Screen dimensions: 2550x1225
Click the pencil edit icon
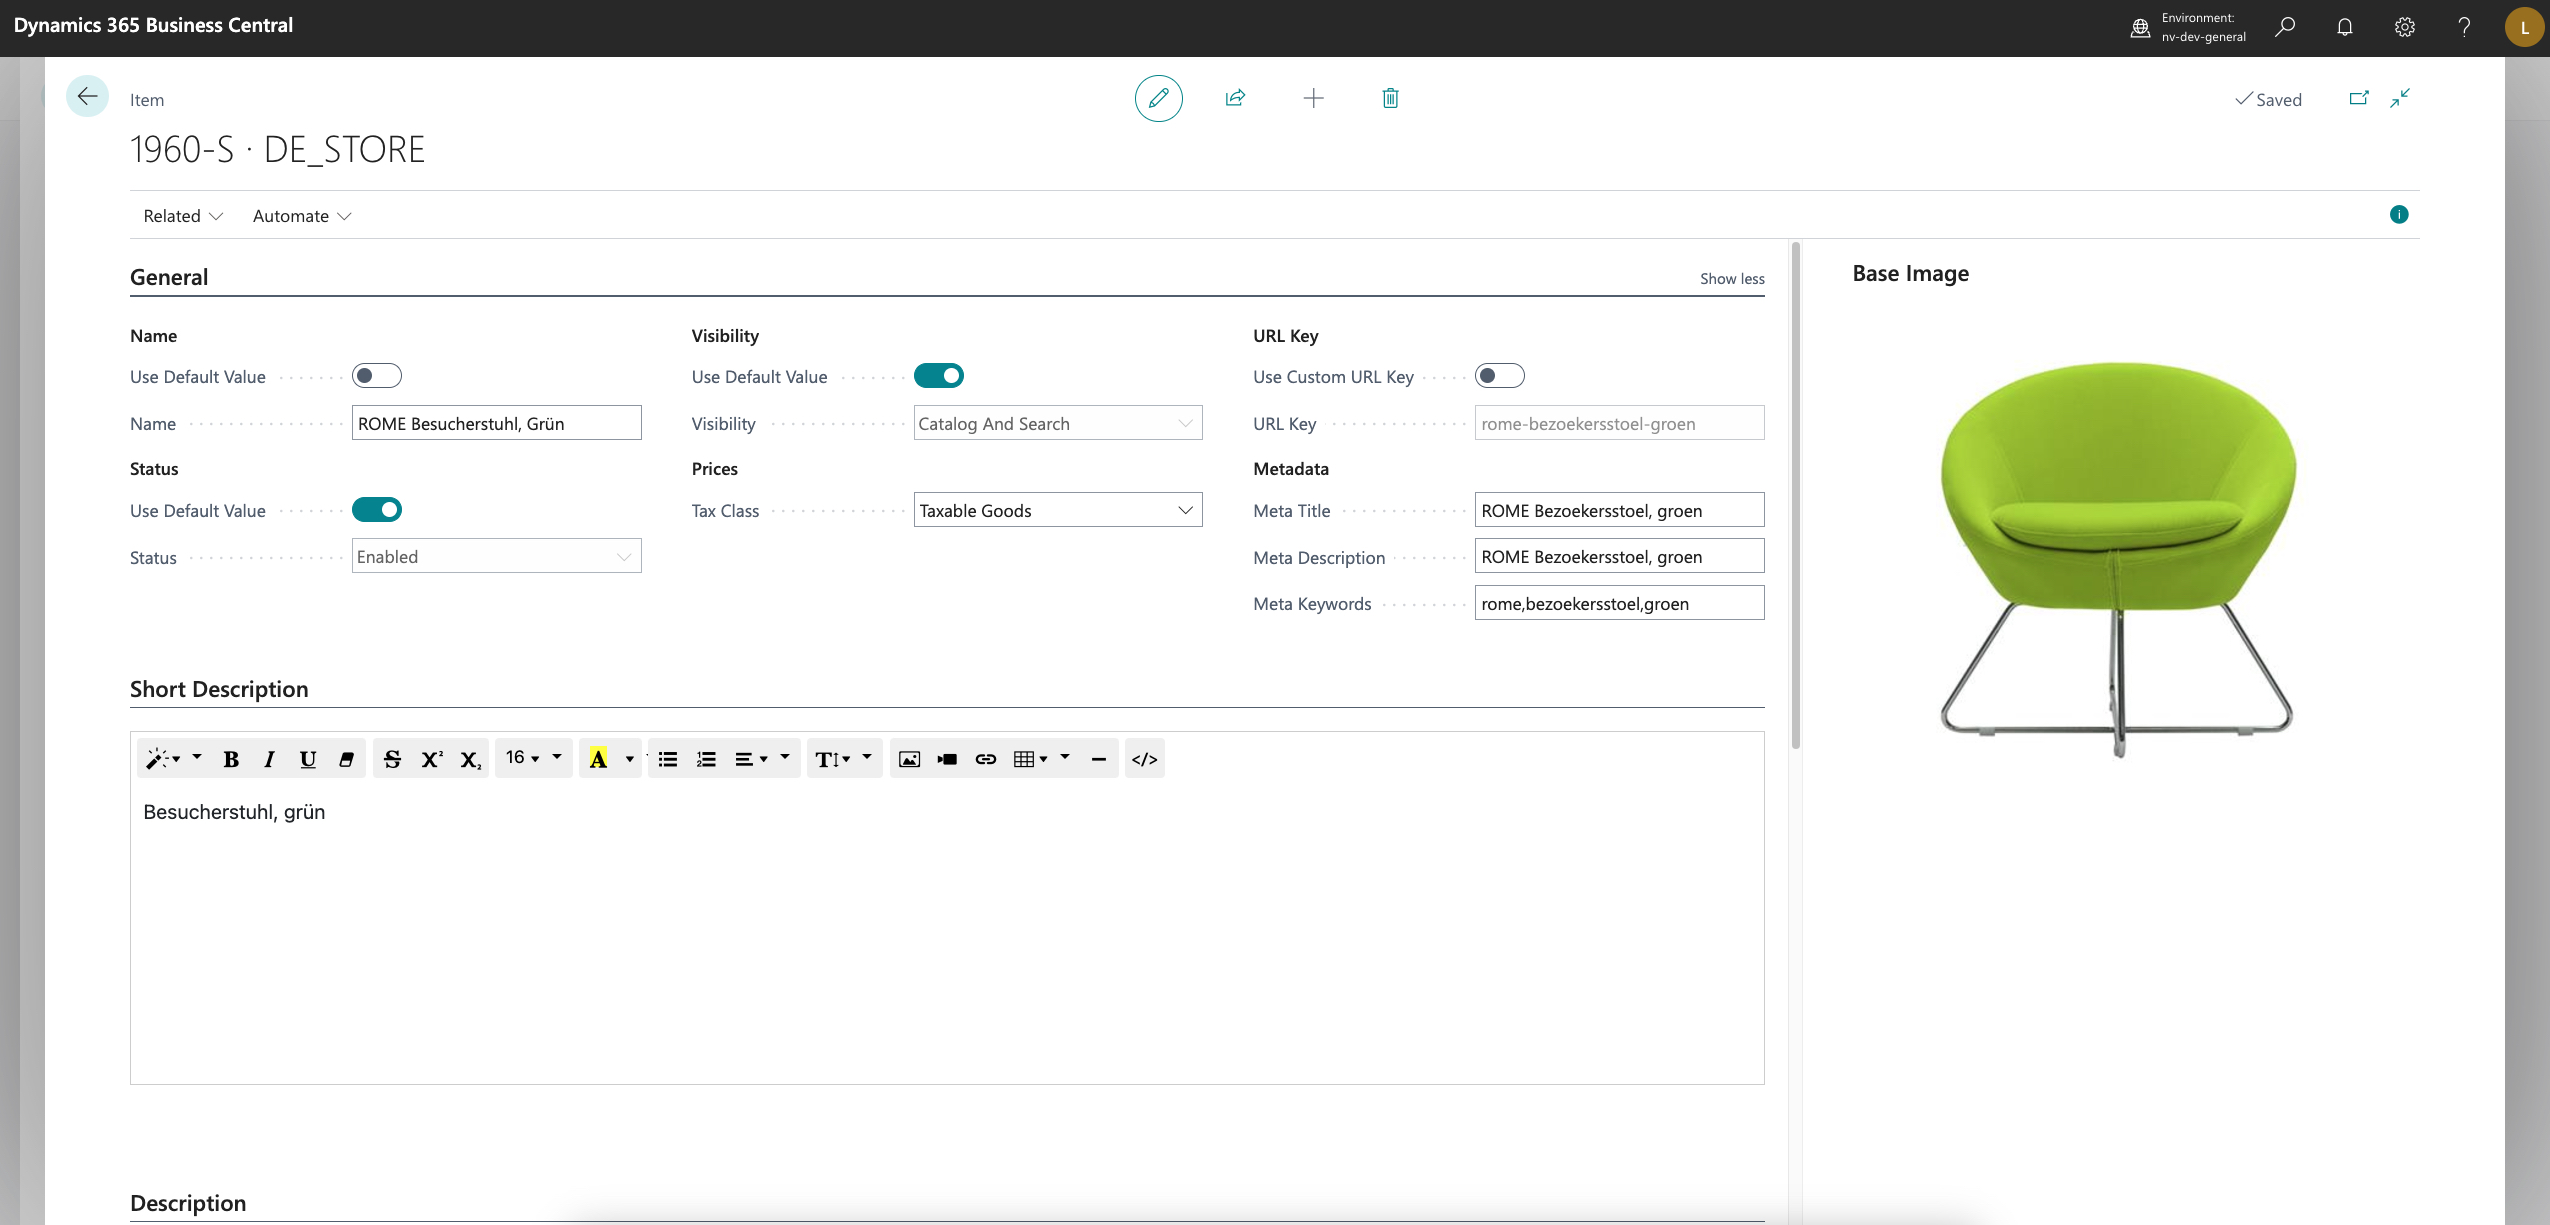pos(1158,98)
